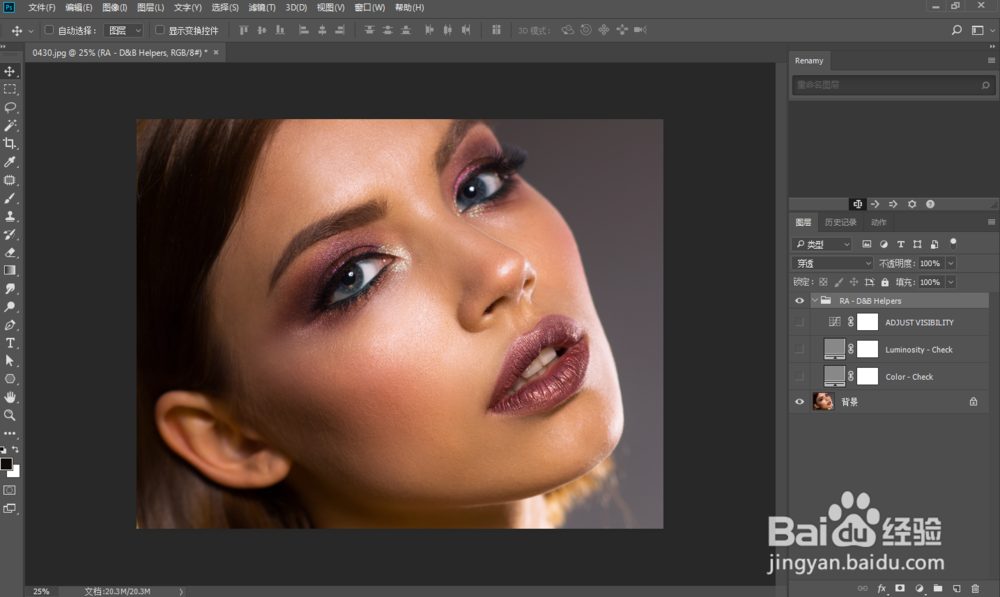
Task: Select the Rectangular Marquee tool
Action: click(10, 89)
